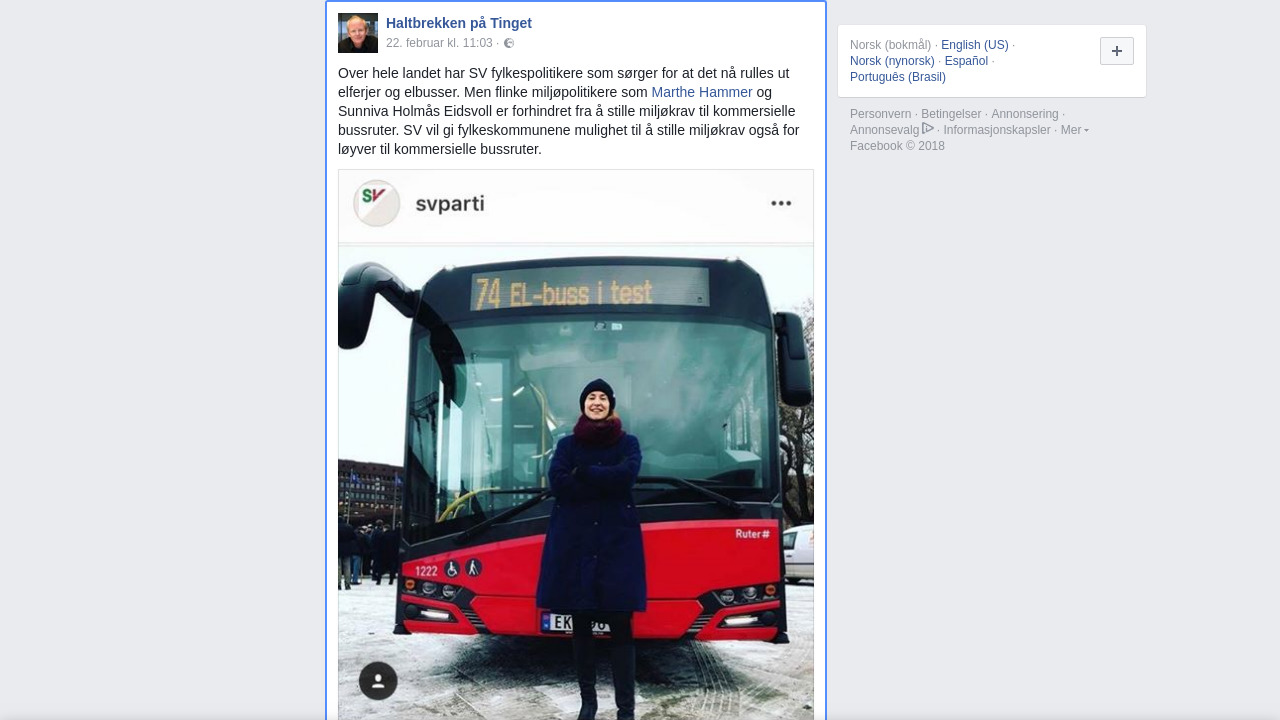1280x720 pixels.
Task: Open the tagged Marthe Hammer profile link
Action: [702, 92]
